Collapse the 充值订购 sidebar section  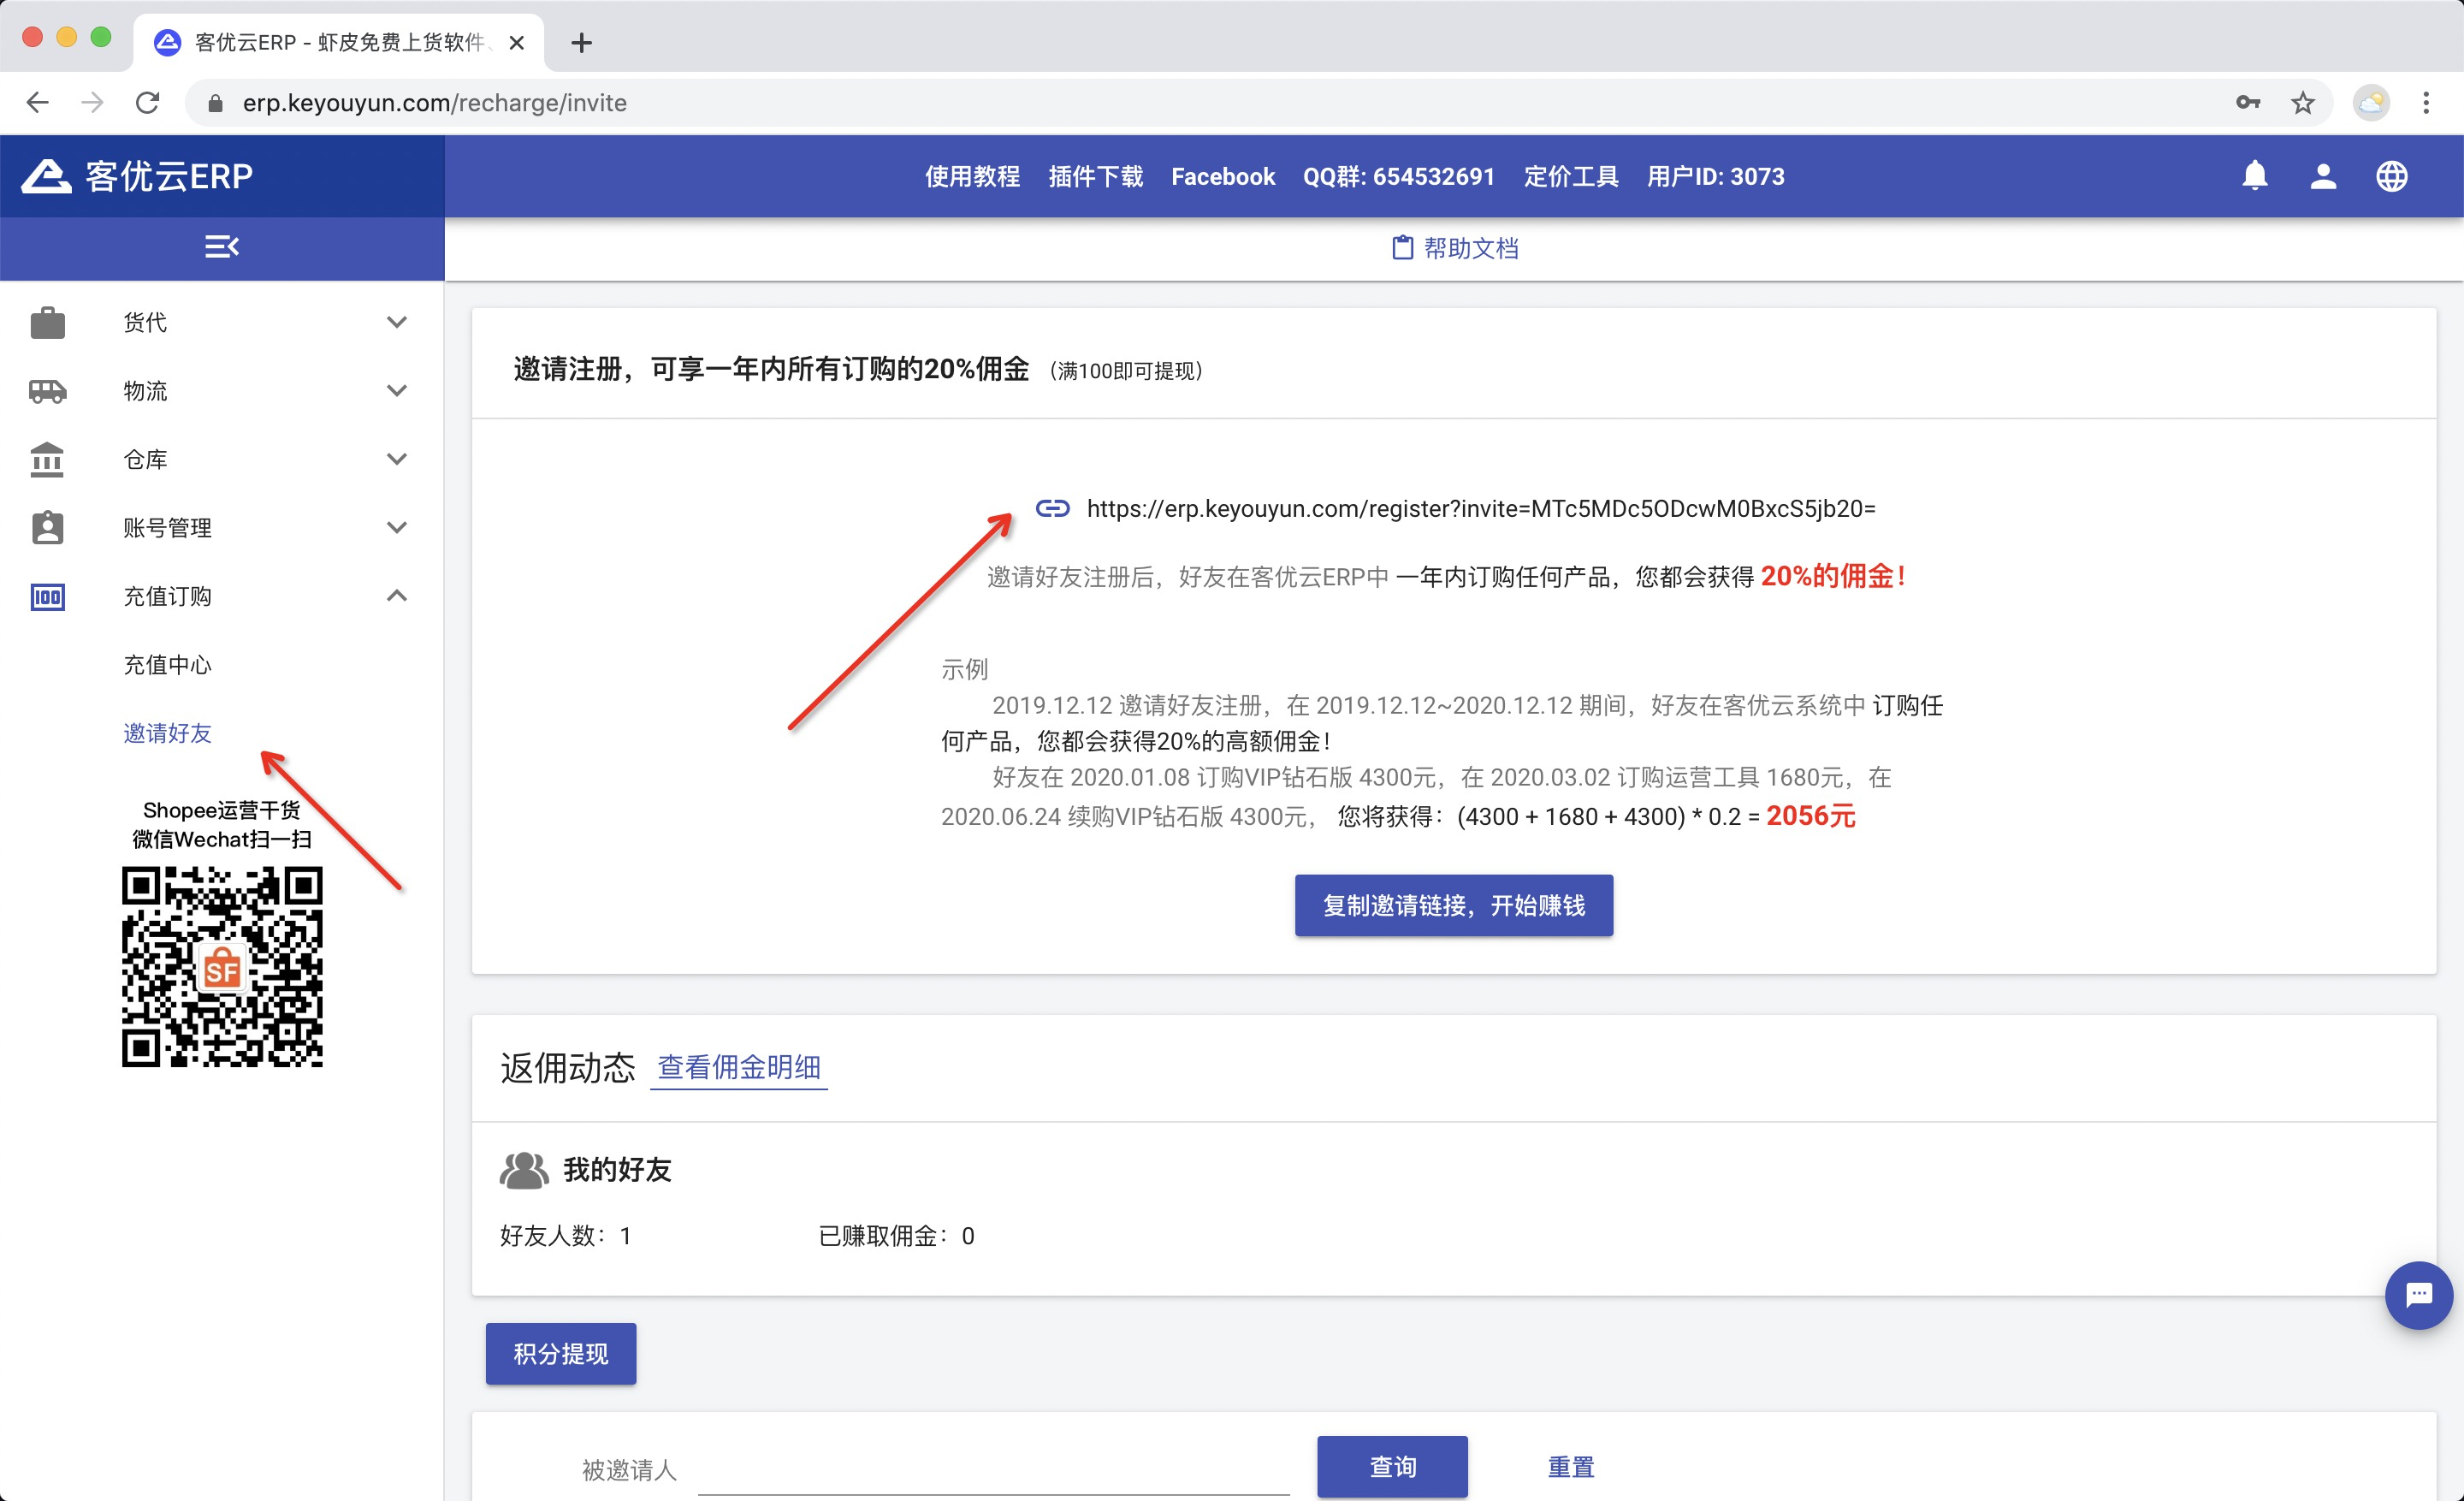397,596
